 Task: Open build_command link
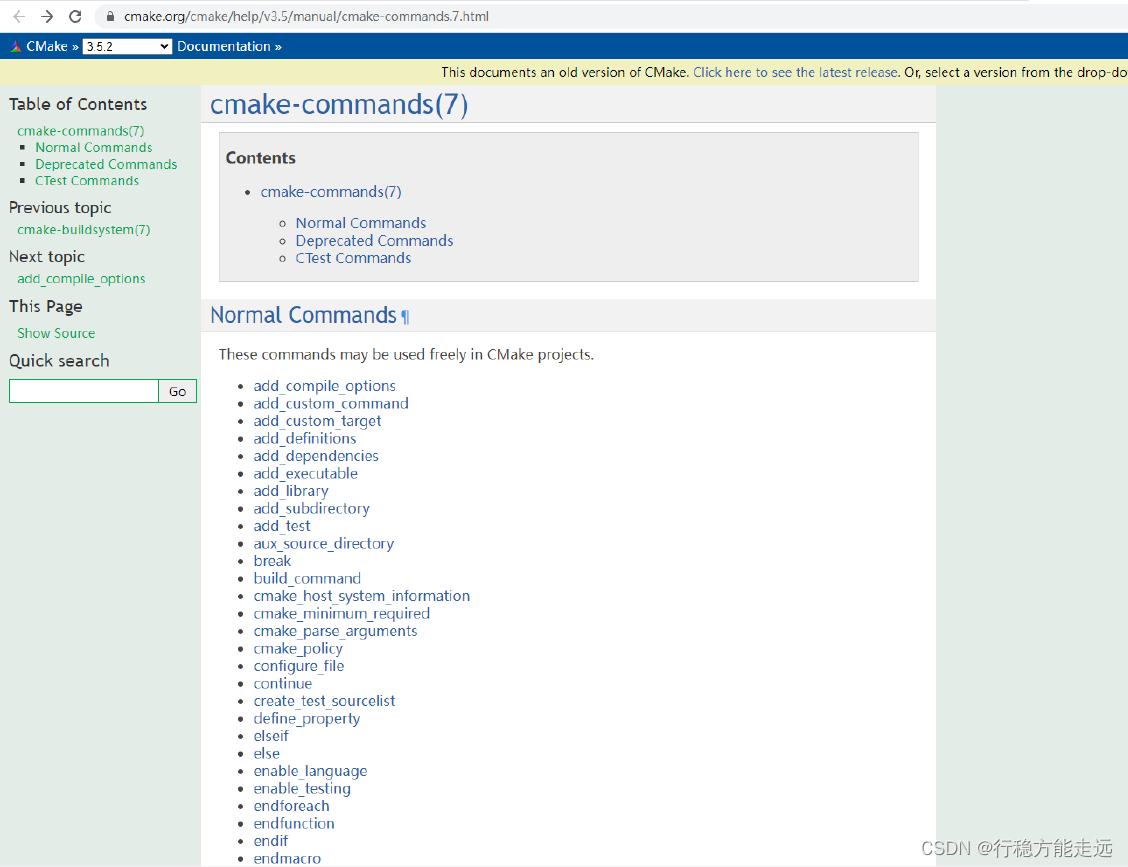307,578
